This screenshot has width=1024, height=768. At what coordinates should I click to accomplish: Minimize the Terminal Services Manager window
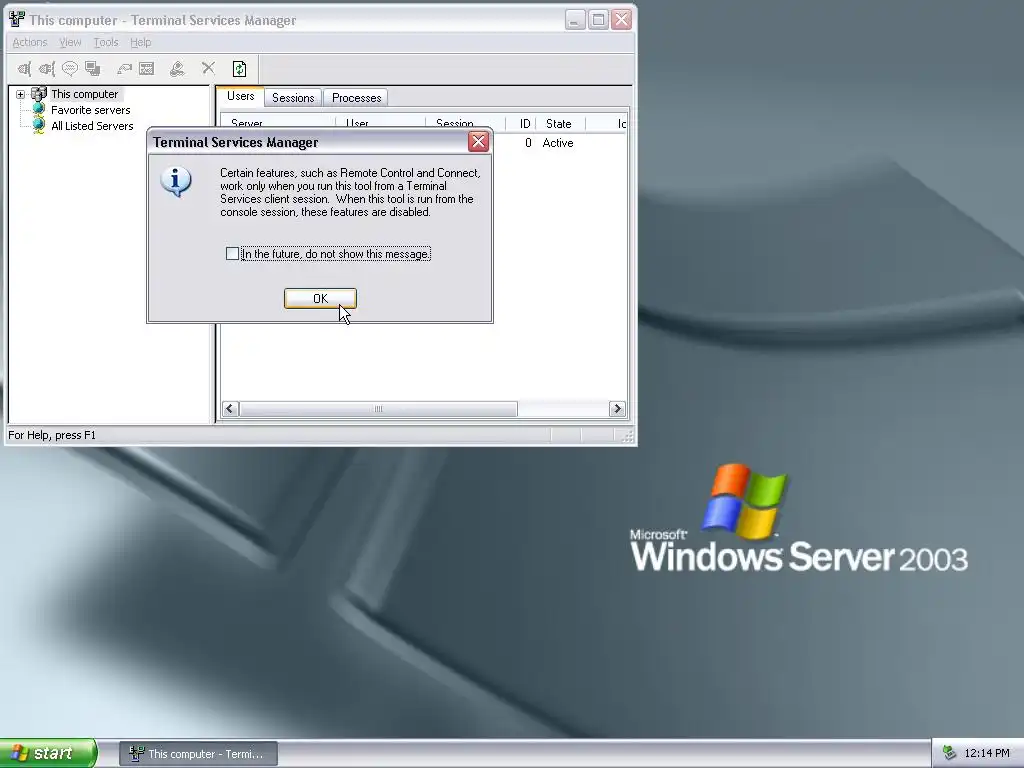click(x=575, y=20)
